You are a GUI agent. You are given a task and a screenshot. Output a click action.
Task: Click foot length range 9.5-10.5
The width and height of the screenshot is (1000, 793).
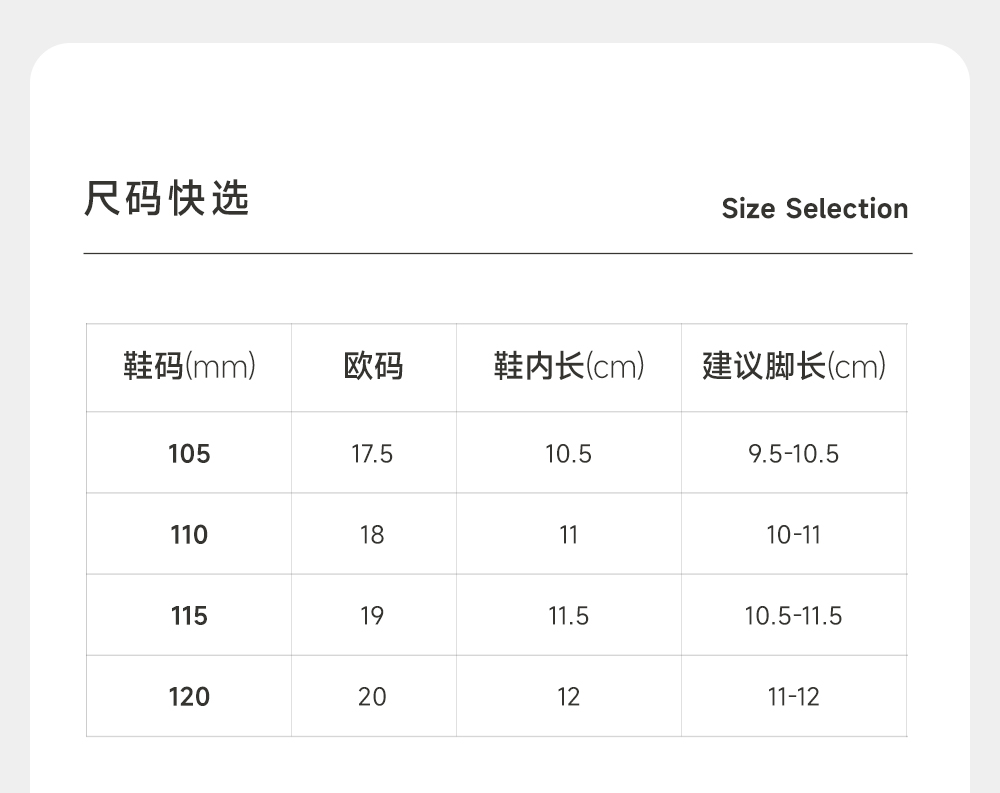click(x=794, y=454)
